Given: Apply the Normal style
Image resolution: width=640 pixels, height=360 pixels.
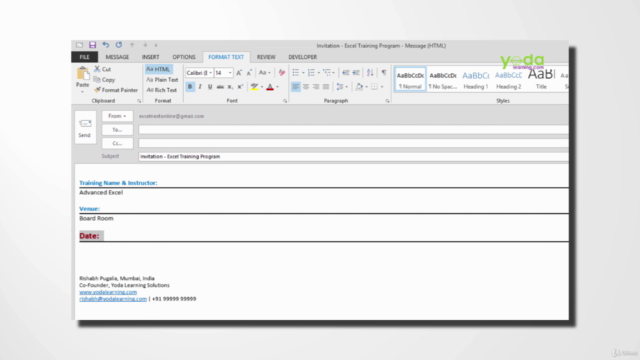Looking at the screenshot, I should pos(410,79).
